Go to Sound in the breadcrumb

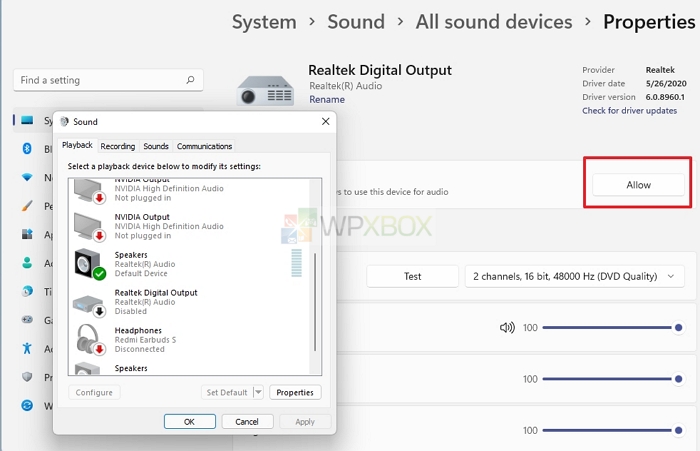pyautogui.click(x=356, y=22)
